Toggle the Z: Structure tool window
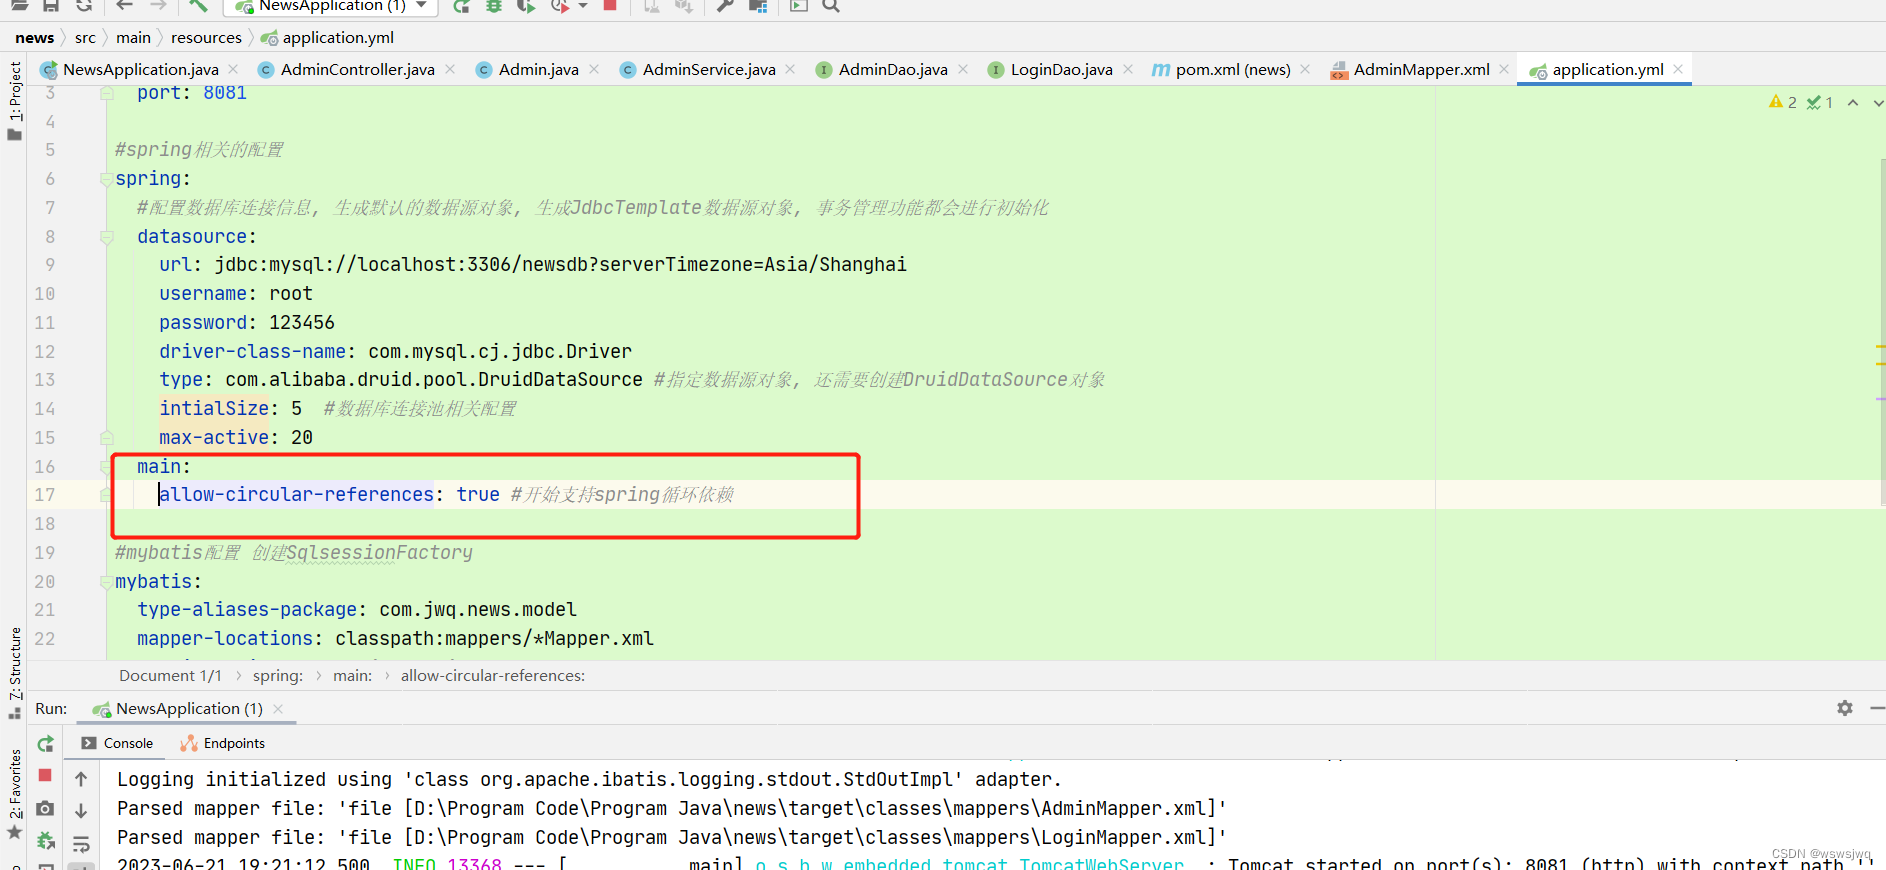Screen dimensions: 1886x870 14,672
